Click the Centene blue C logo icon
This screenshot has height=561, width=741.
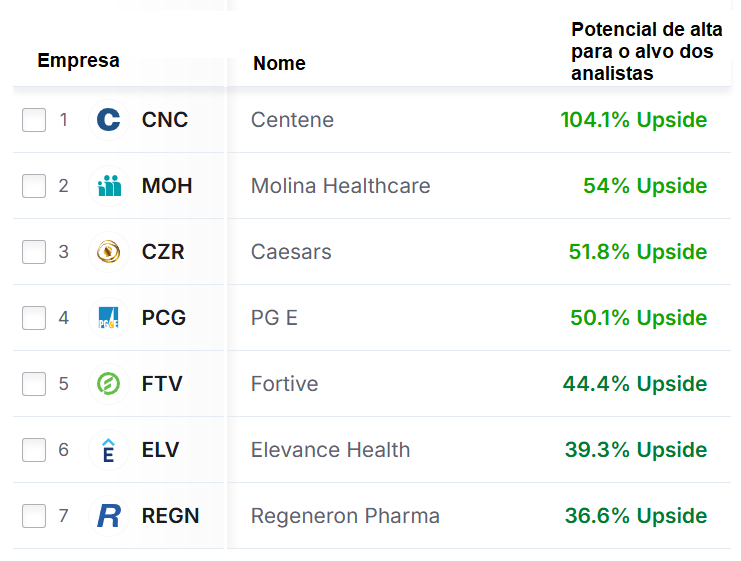pyautogui.click(x=109, y=120)
